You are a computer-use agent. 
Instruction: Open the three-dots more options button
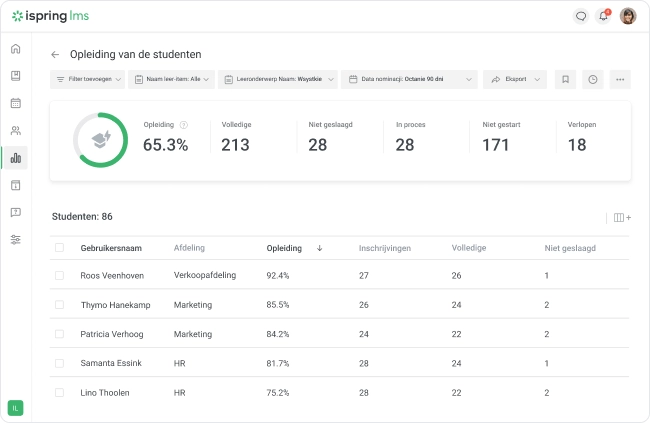tap(620, 79)
